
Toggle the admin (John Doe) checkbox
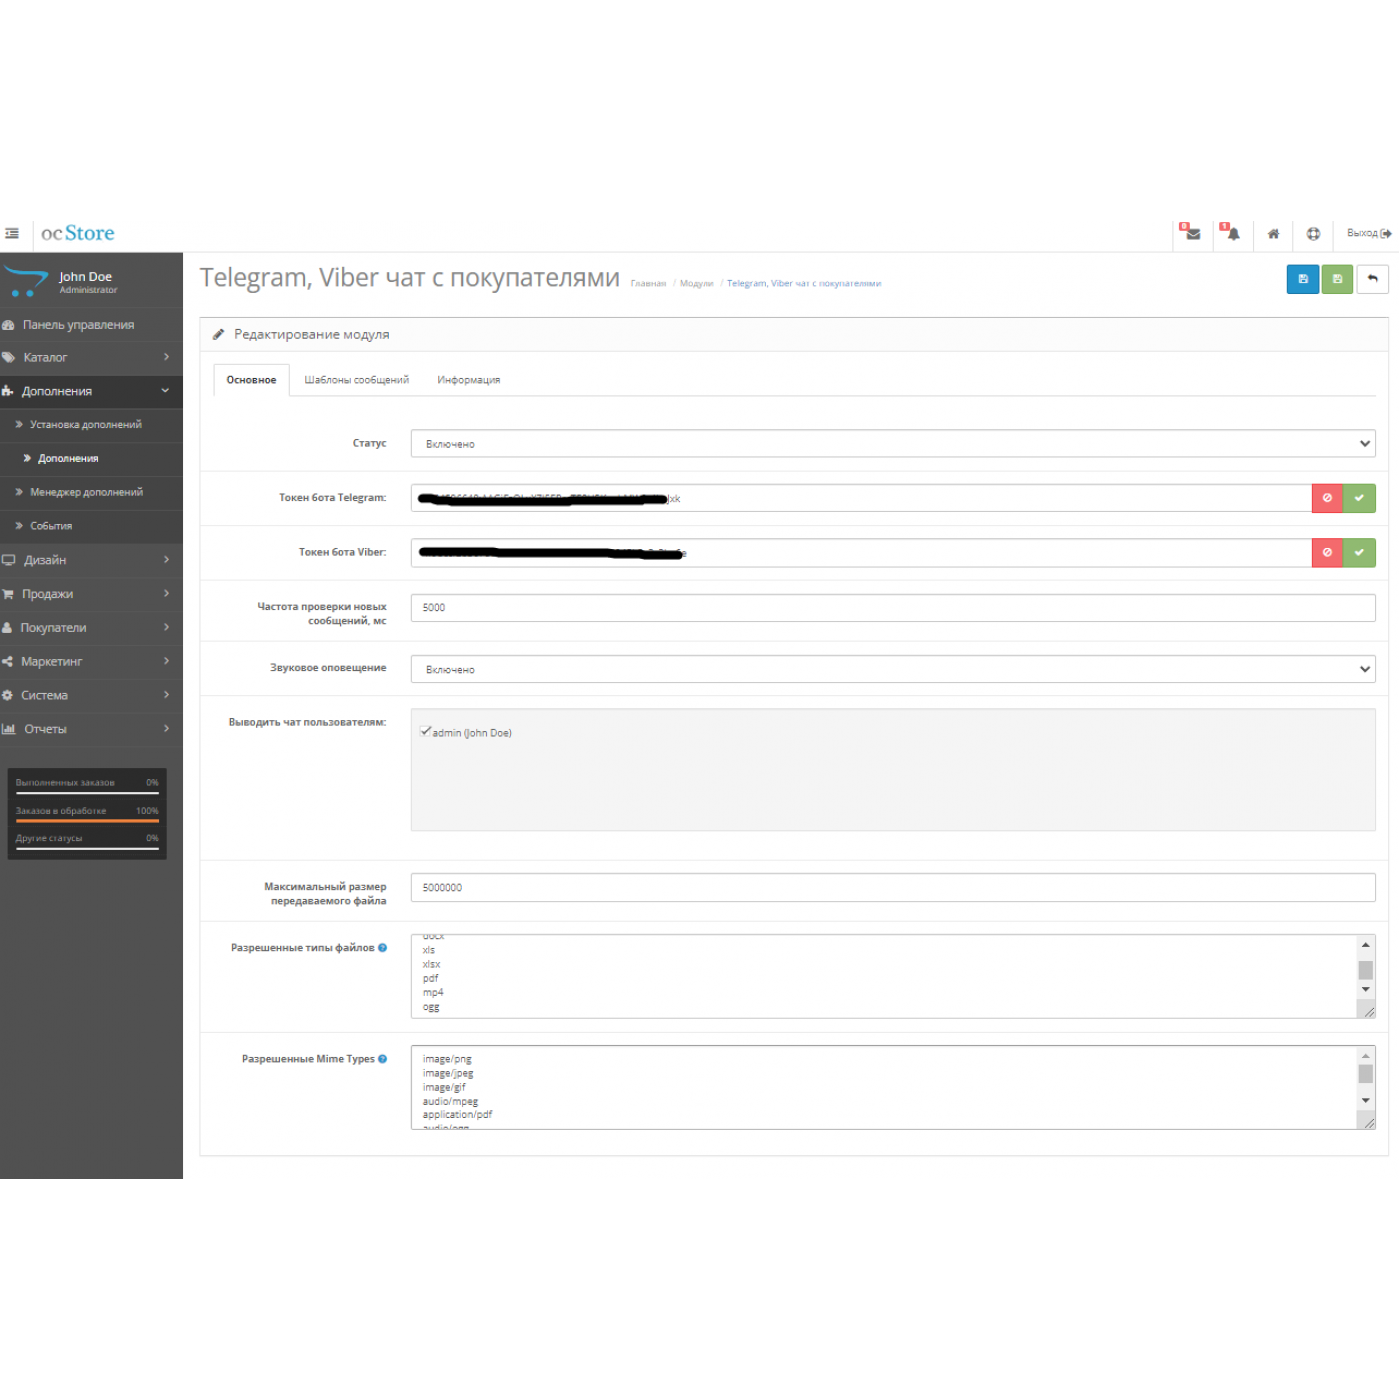pos(426,732)
